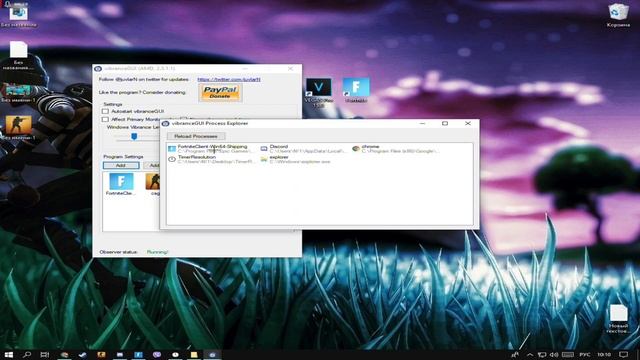Image resolution: width=640 pixels, height=360 pixels.
Task: Open the teal image thumbnail on left desktop
Action: 18,93
